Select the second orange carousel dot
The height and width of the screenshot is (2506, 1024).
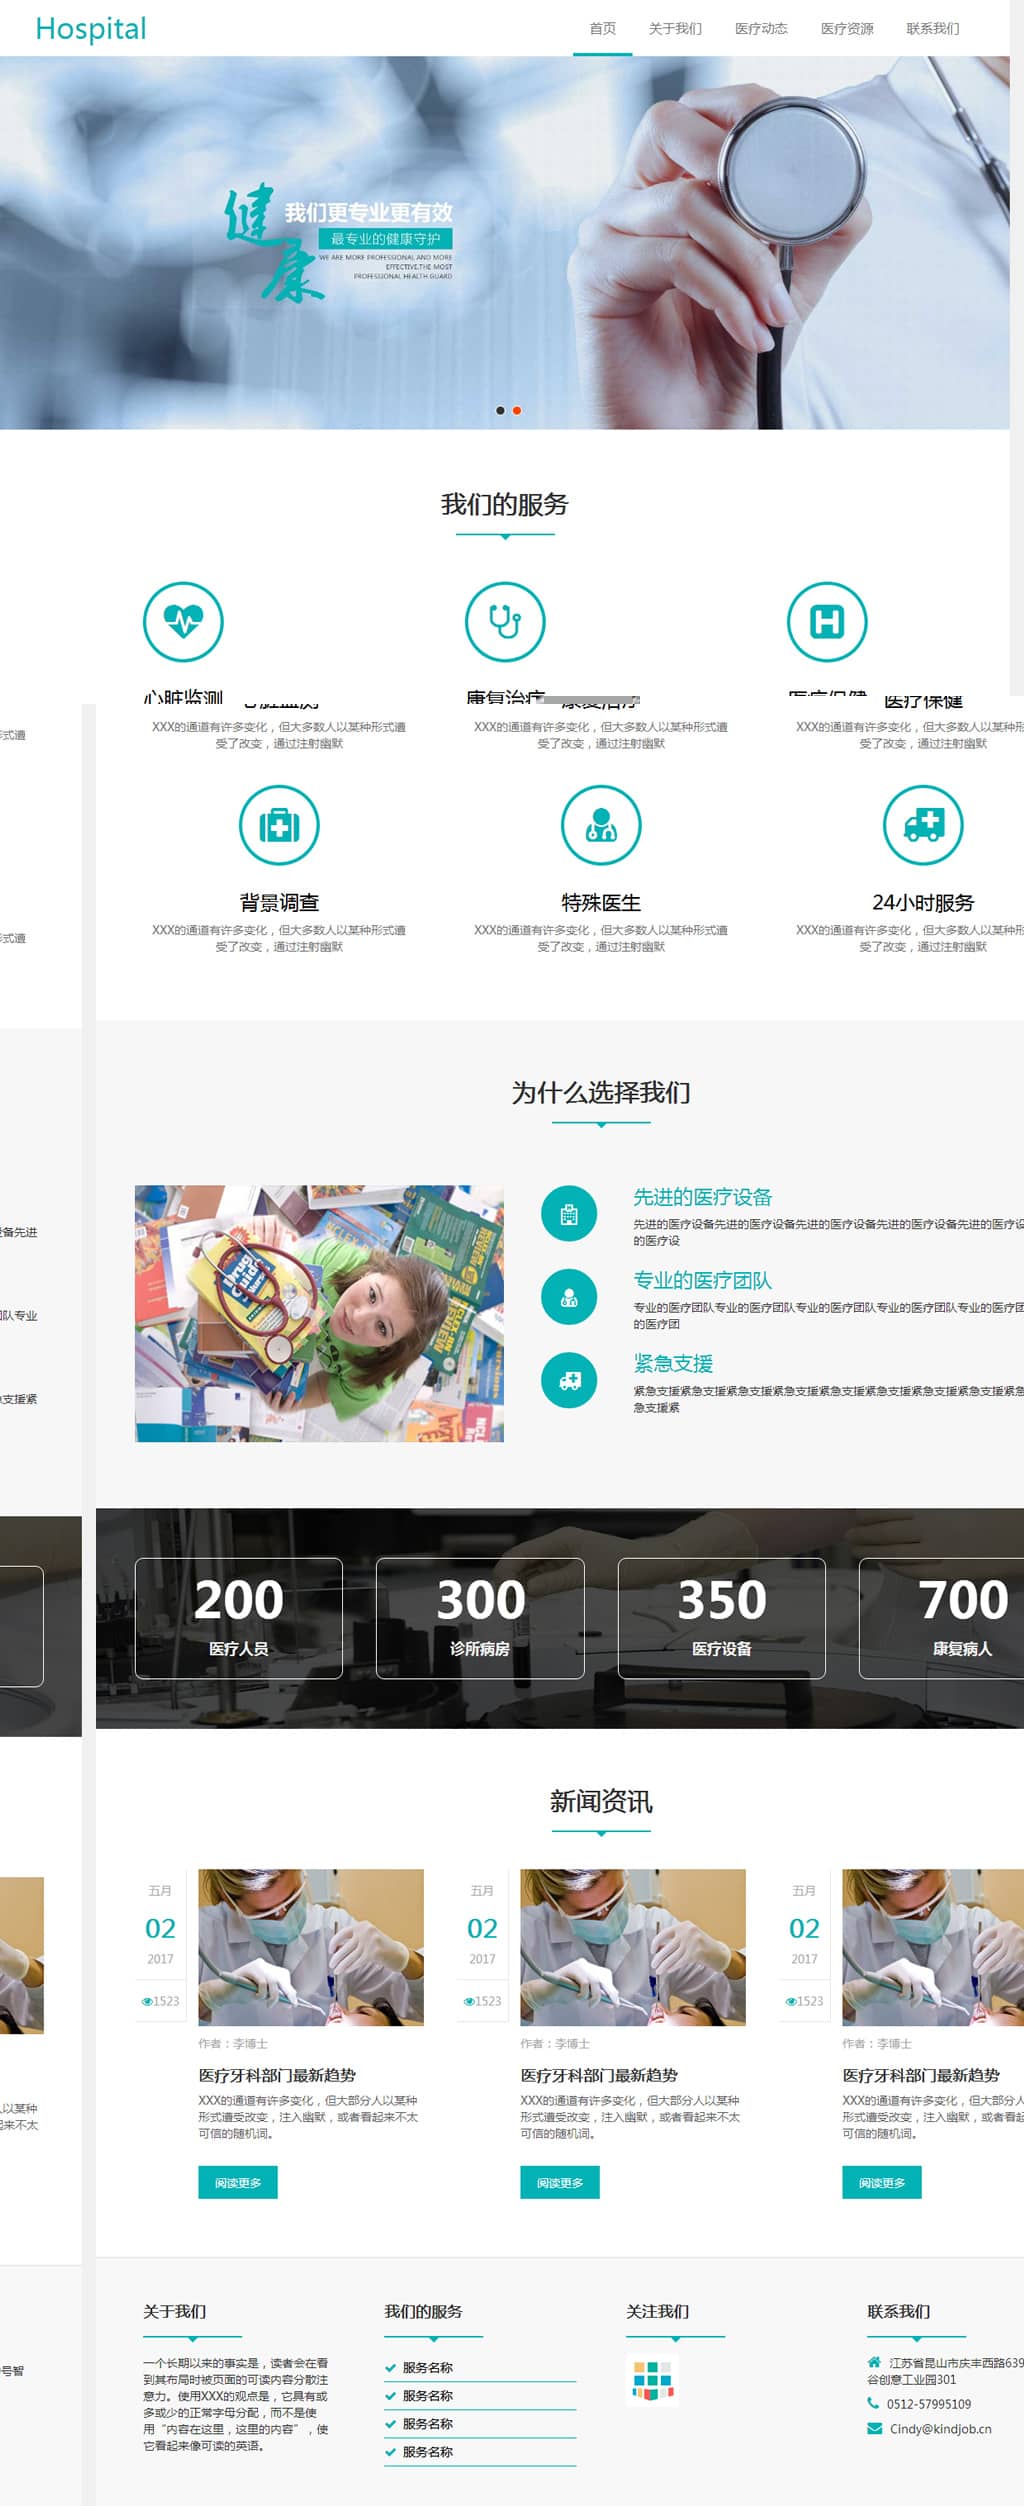pyautogui.click(x=517, y=410)
